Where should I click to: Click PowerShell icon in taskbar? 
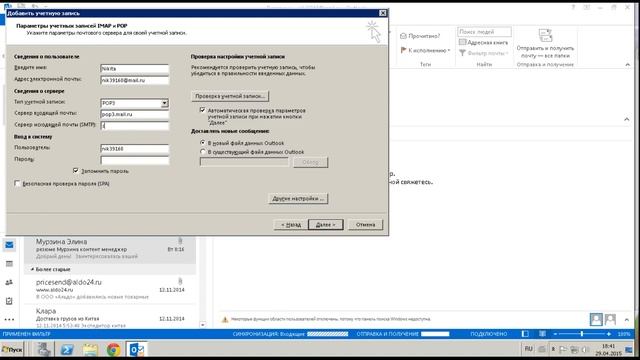pyautogui.click(x=67, y=350)
